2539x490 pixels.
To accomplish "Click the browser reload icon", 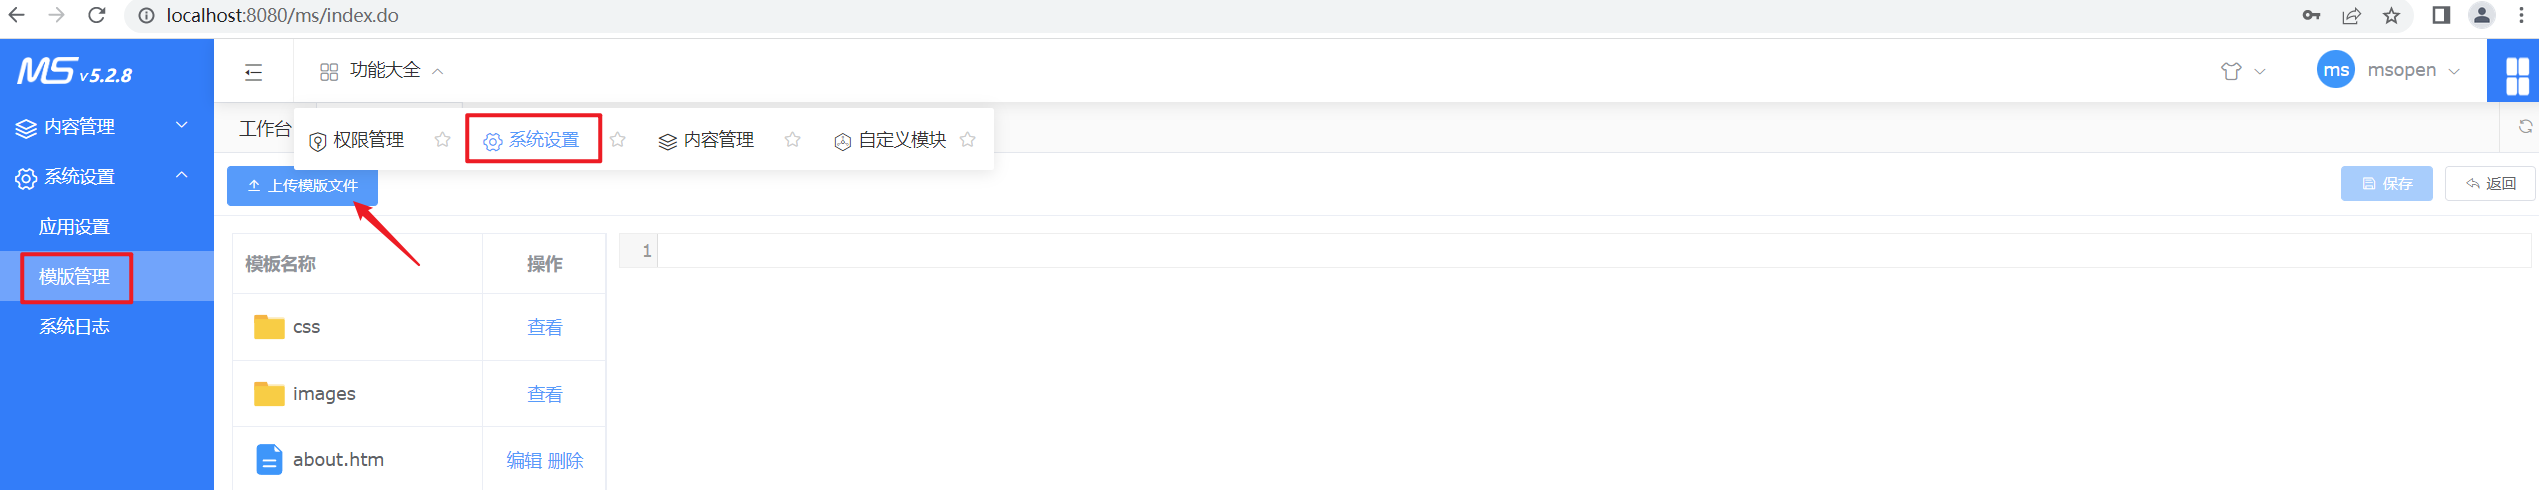I will (x=97, y=15).
